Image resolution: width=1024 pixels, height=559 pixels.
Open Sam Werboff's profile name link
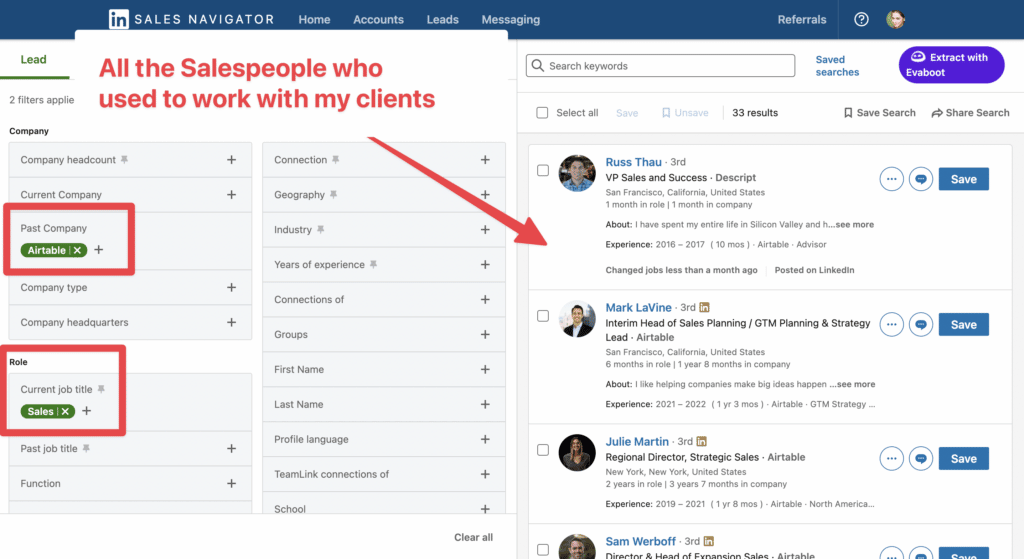click(641, 541)
